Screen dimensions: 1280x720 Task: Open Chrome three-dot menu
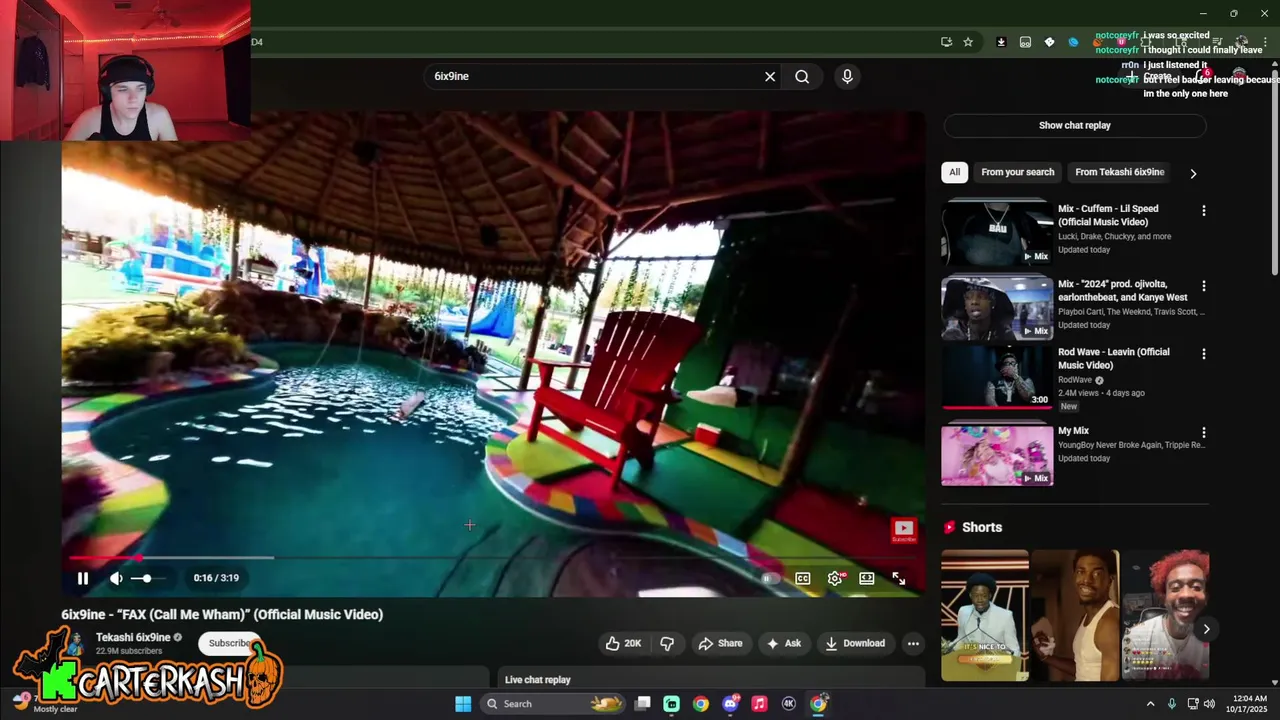pos(1265,42)
